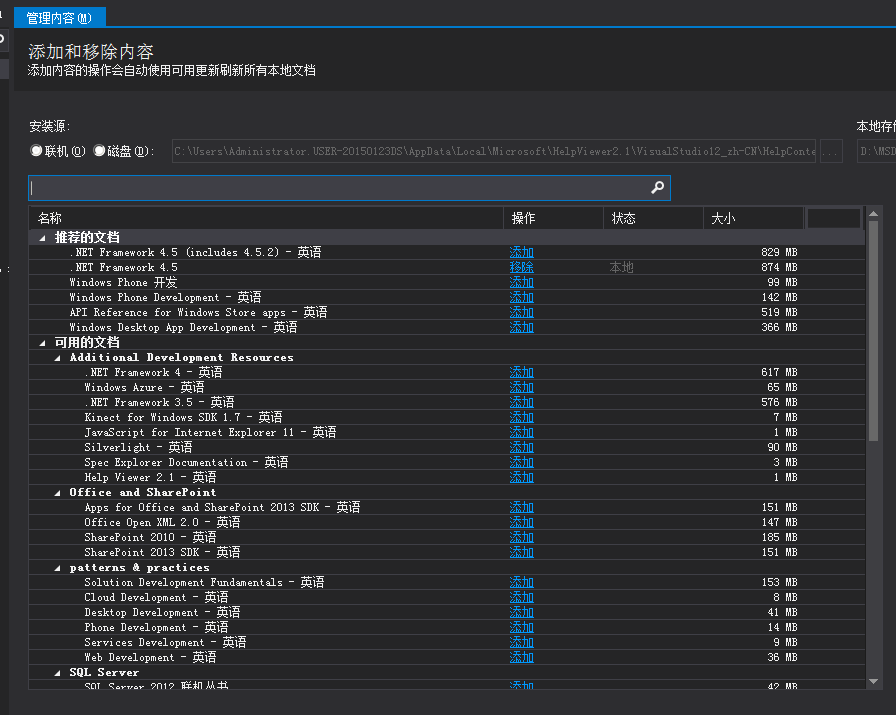This screenshot has width=896, height=715.
Task: Collapse the SQL Server section
Action: tap(57, 673)
